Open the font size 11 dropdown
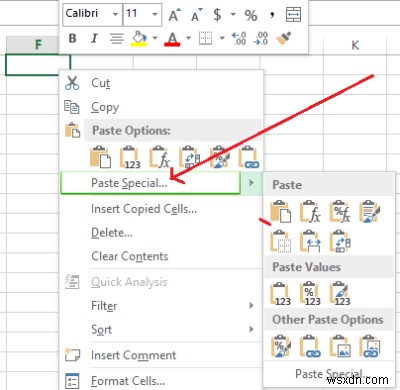The image size is (400, 390). pos(155,14)
